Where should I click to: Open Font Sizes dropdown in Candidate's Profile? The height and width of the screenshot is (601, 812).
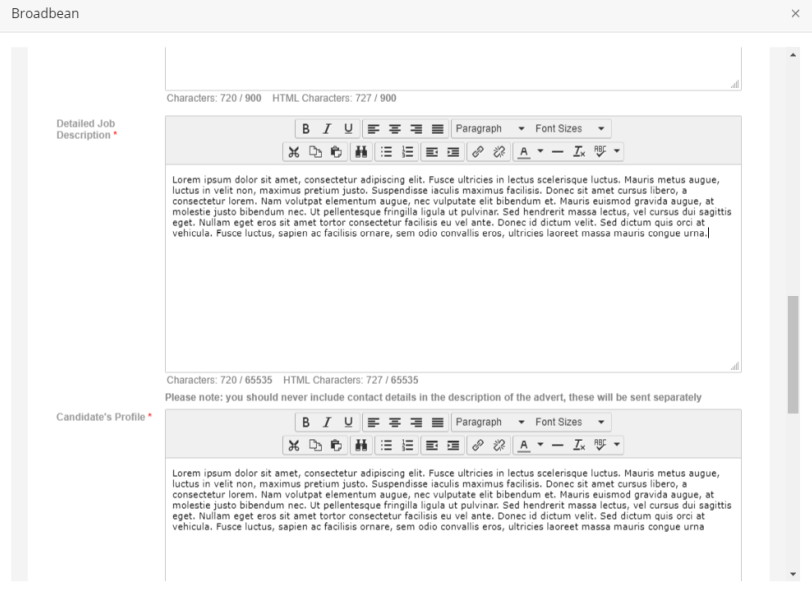coord(570,422)
